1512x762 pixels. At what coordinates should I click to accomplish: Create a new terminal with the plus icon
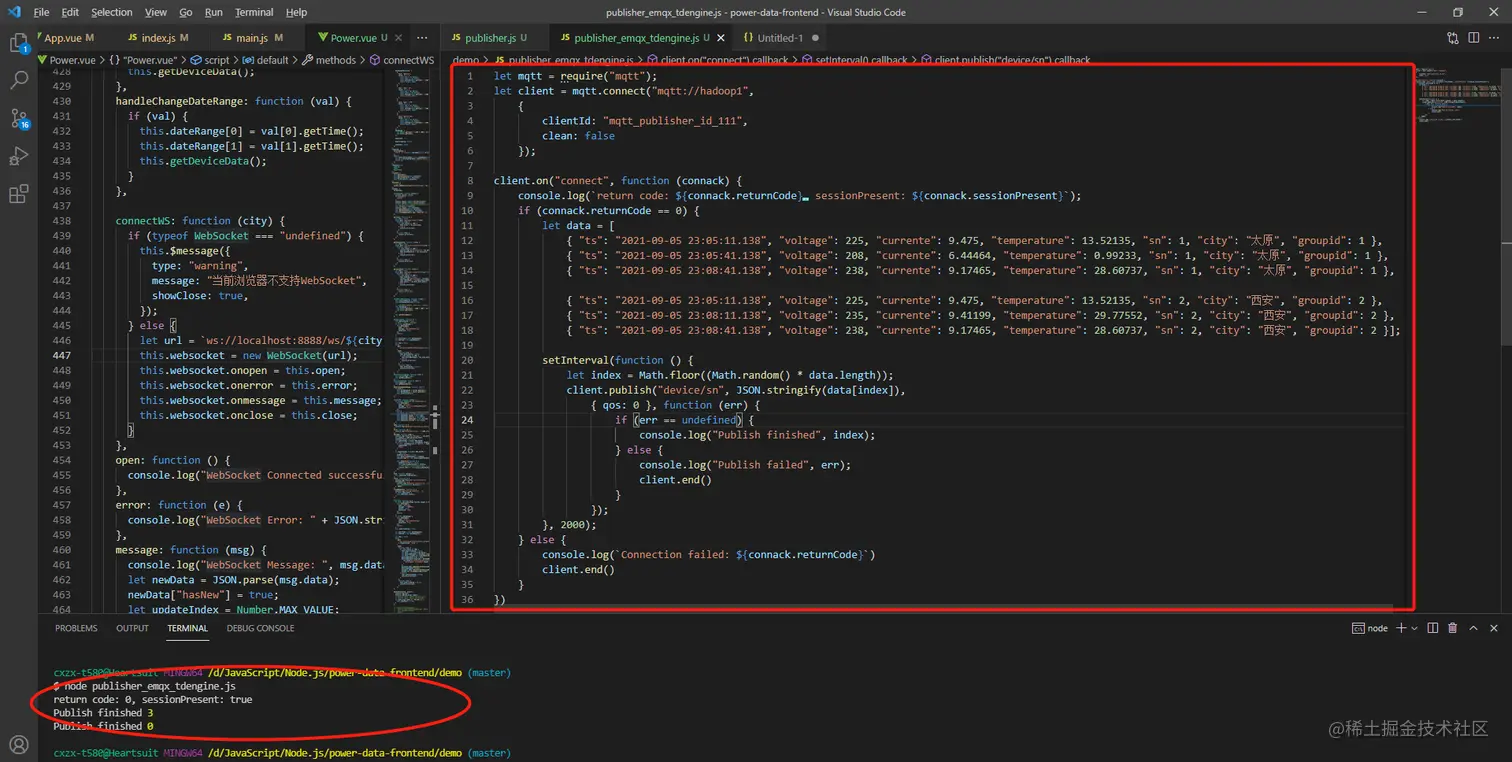pos(1399,627)
